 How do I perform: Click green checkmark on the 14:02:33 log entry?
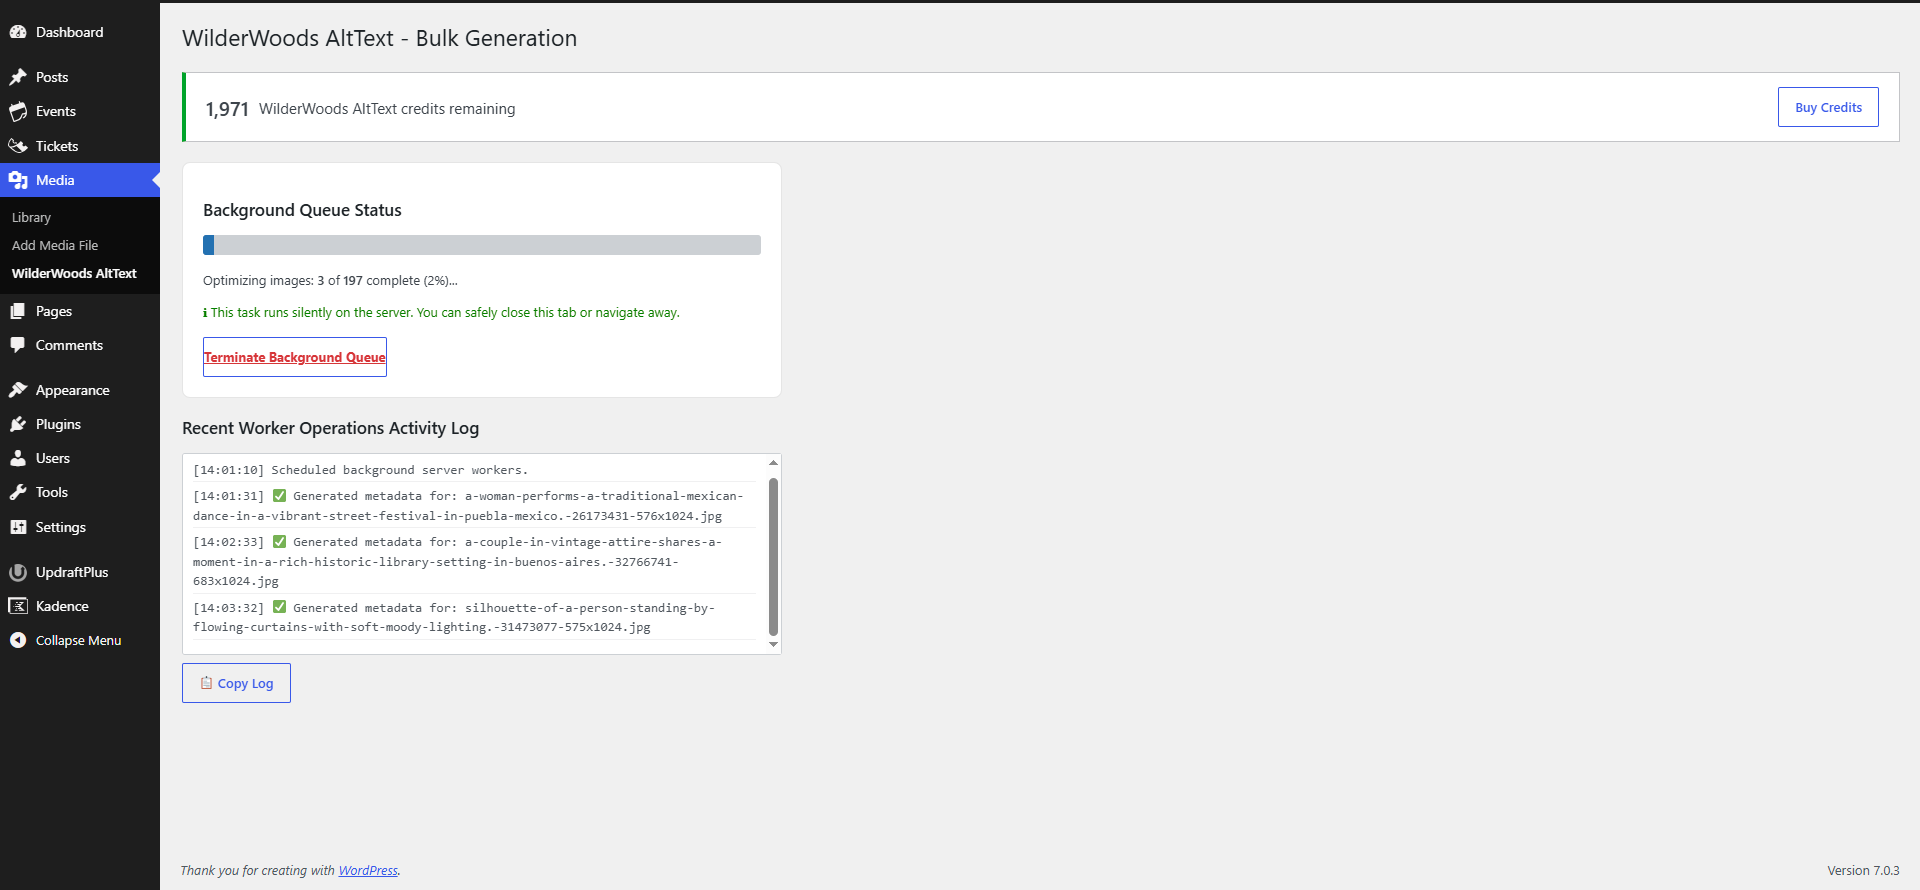280,542
